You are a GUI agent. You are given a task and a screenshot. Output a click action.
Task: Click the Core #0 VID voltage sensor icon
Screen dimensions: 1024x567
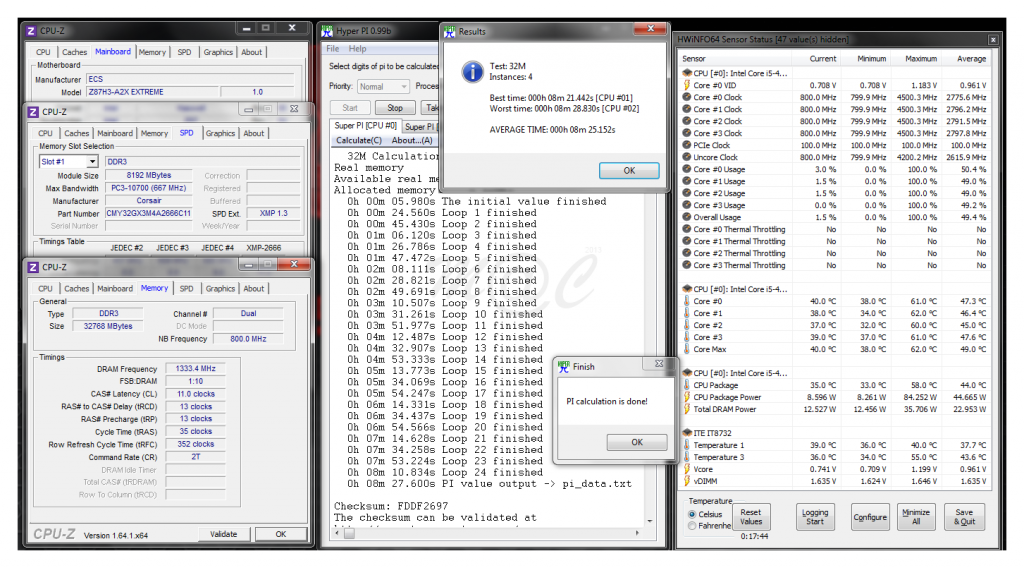point(686,85)
